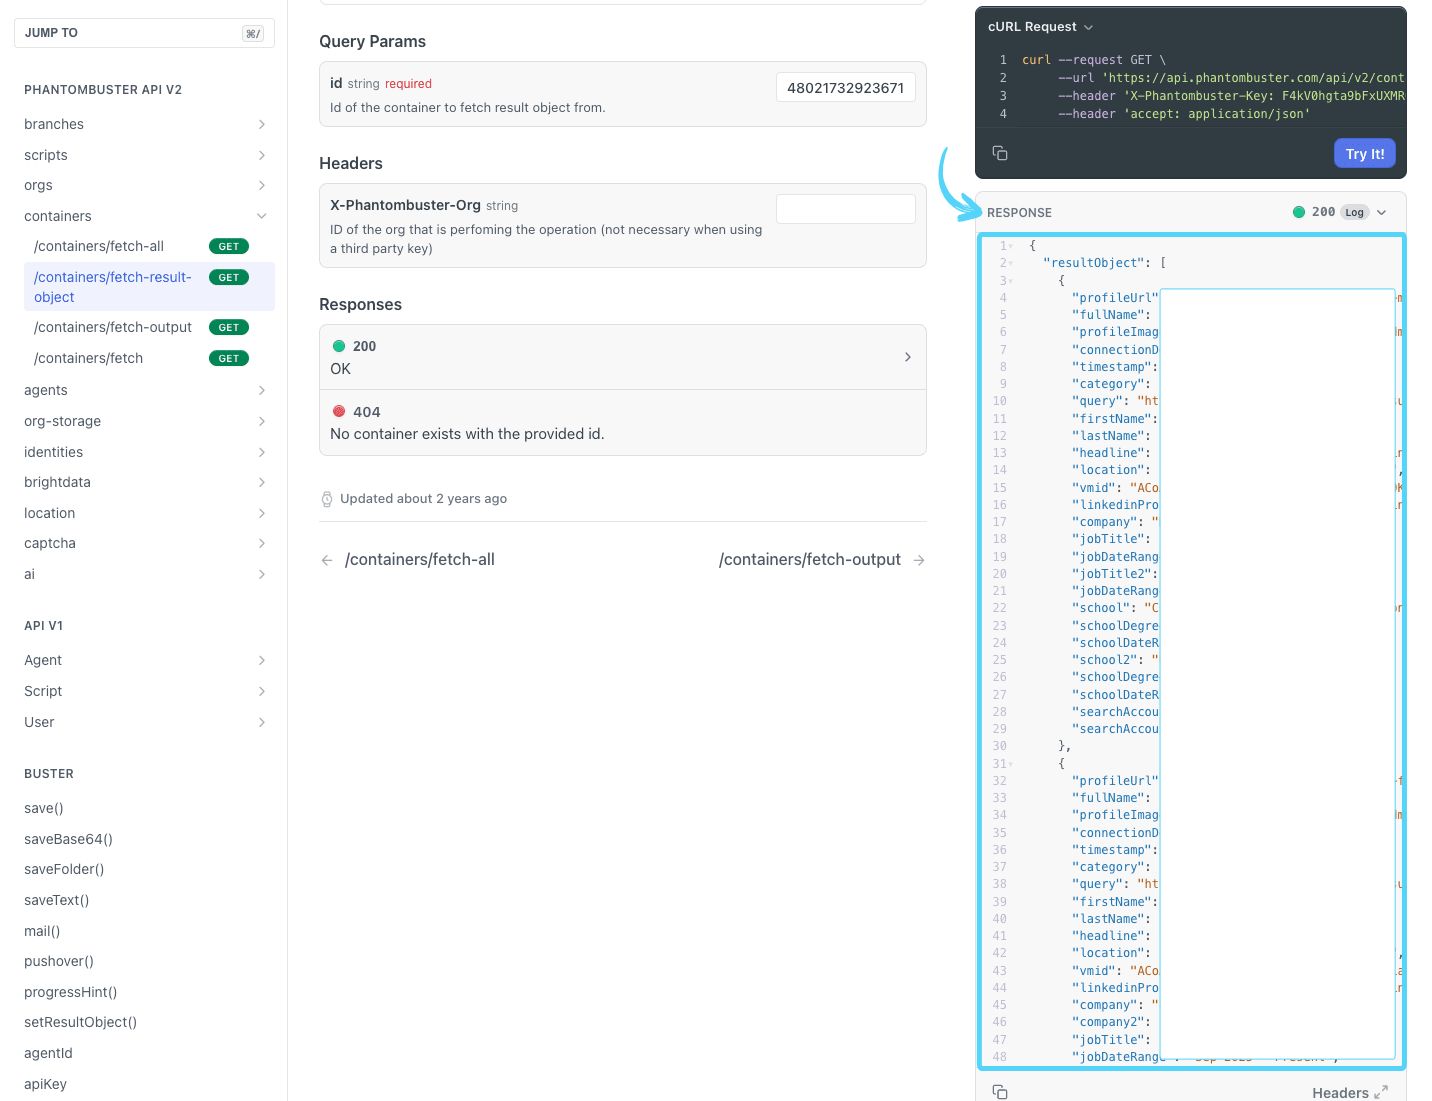Open pushover() documentation link
This screenshot has height=1101, width=1432.
[x=59, y=961]
